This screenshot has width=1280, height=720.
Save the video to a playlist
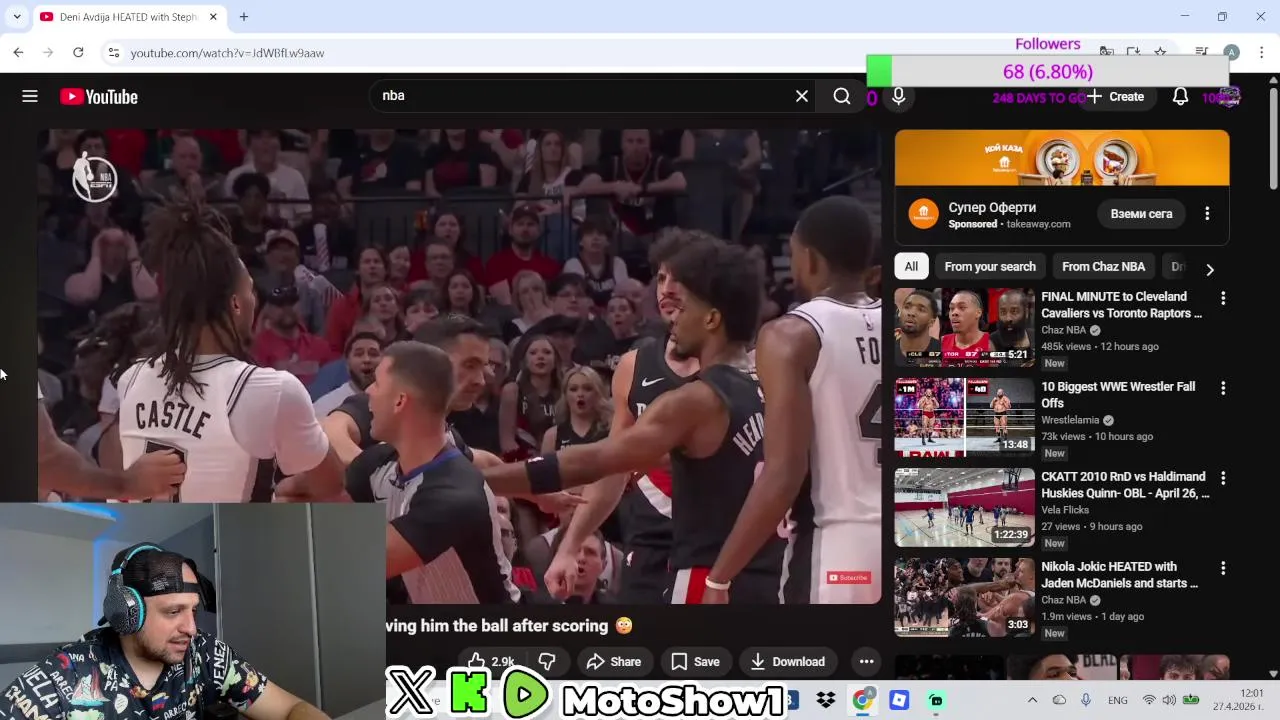pyautogui.click(x=695, y=661)
